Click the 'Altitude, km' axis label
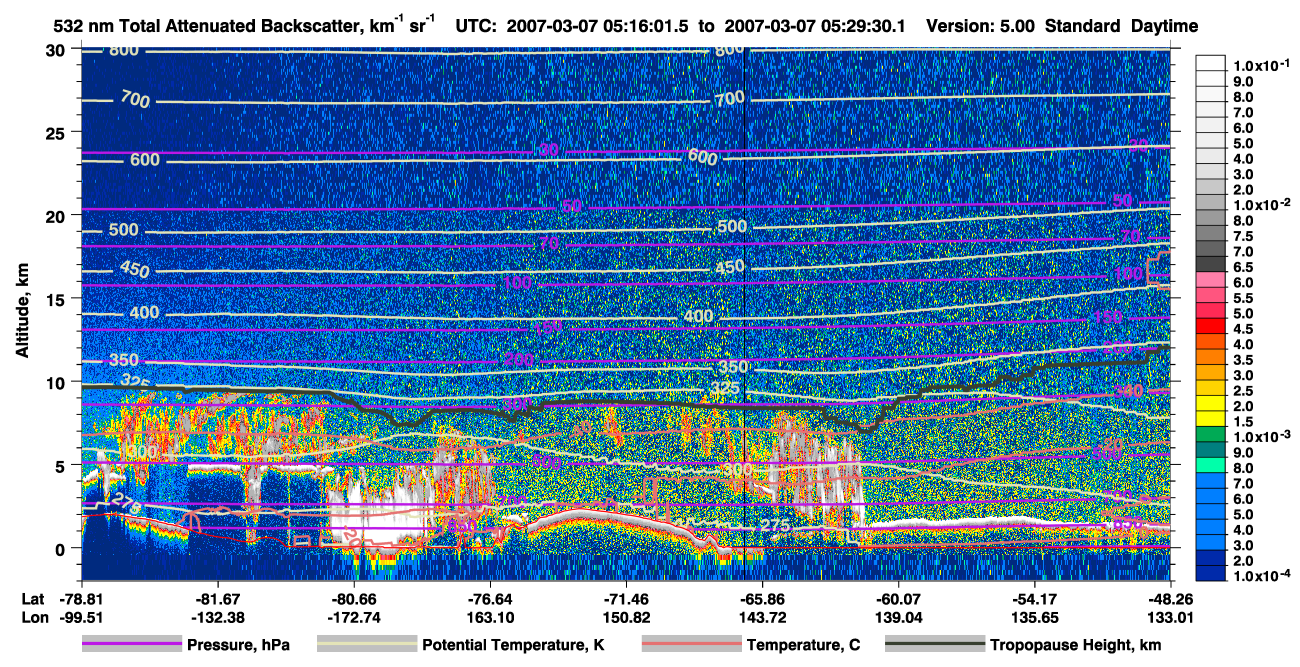The width and height of the screenshot is (1300, 667). pos(21,313)
